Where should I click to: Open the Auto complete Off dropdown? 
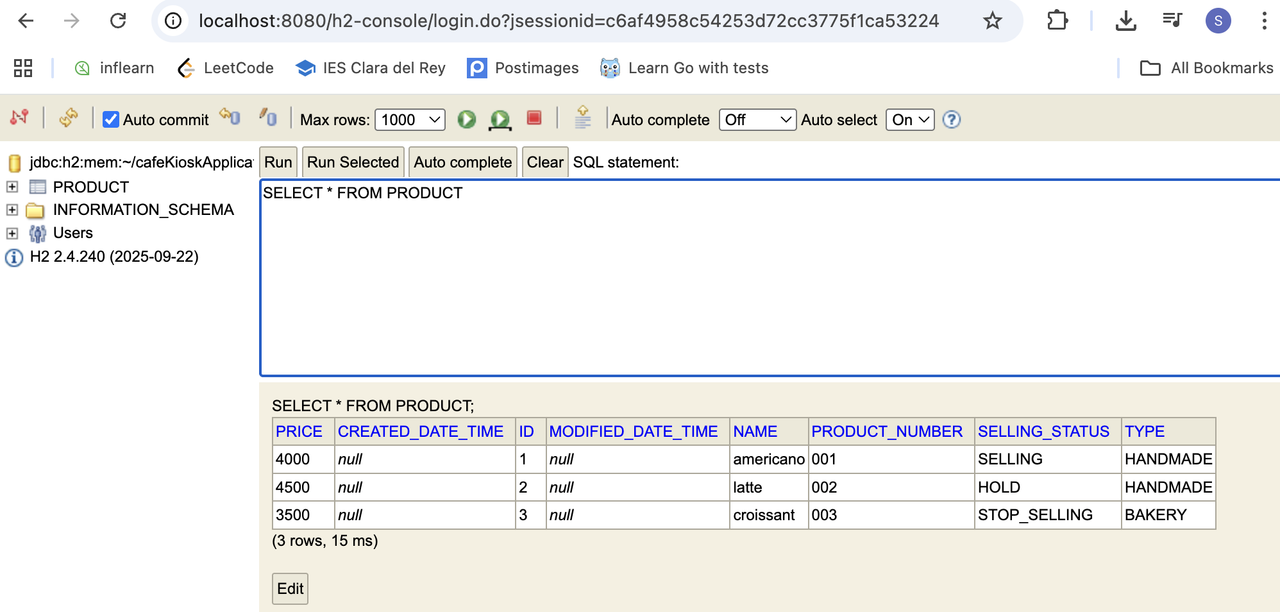758,119
